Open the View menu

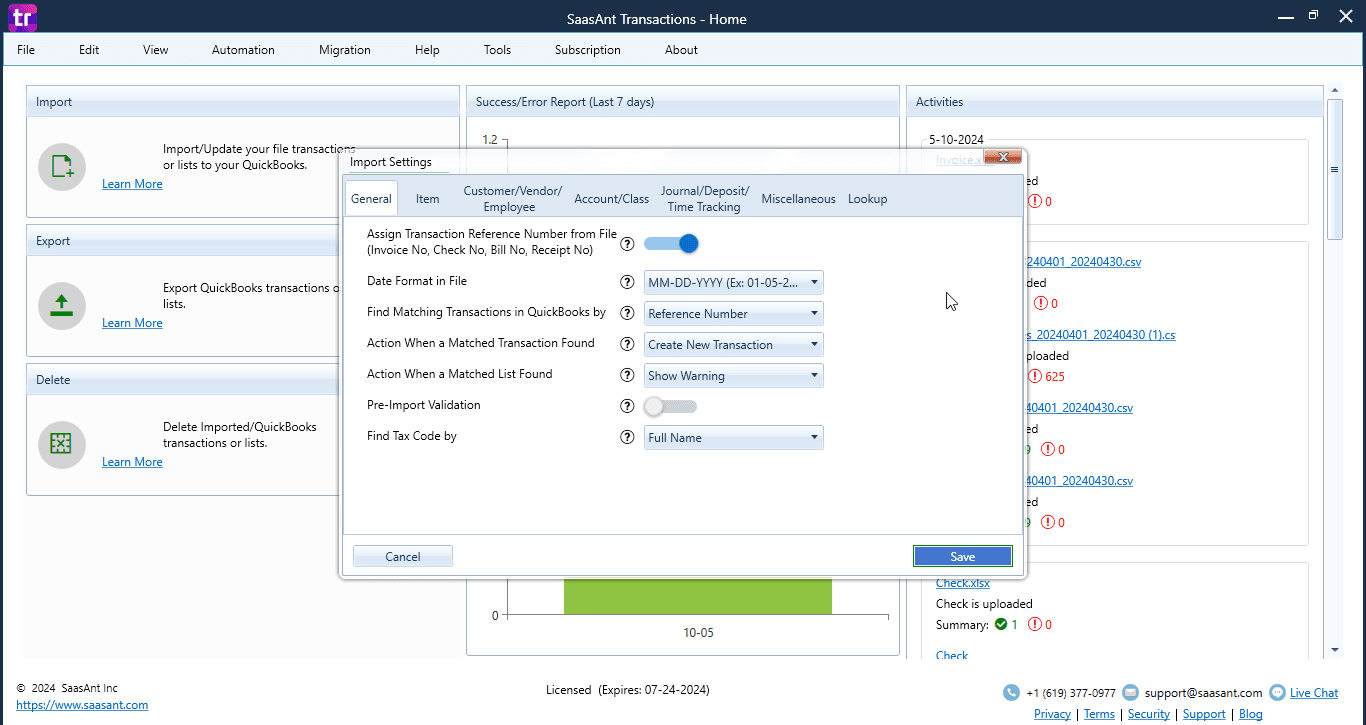pos(156,50)
